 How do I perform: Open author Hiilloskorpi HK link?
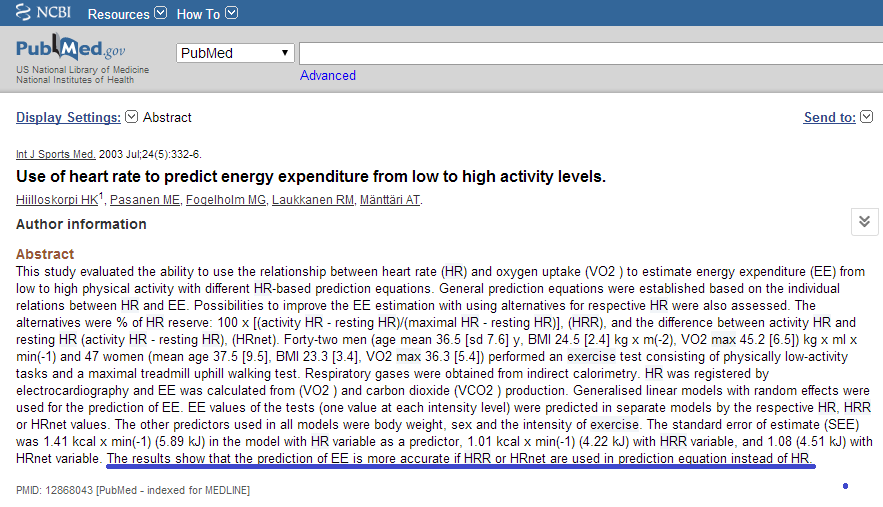point(57,199)
